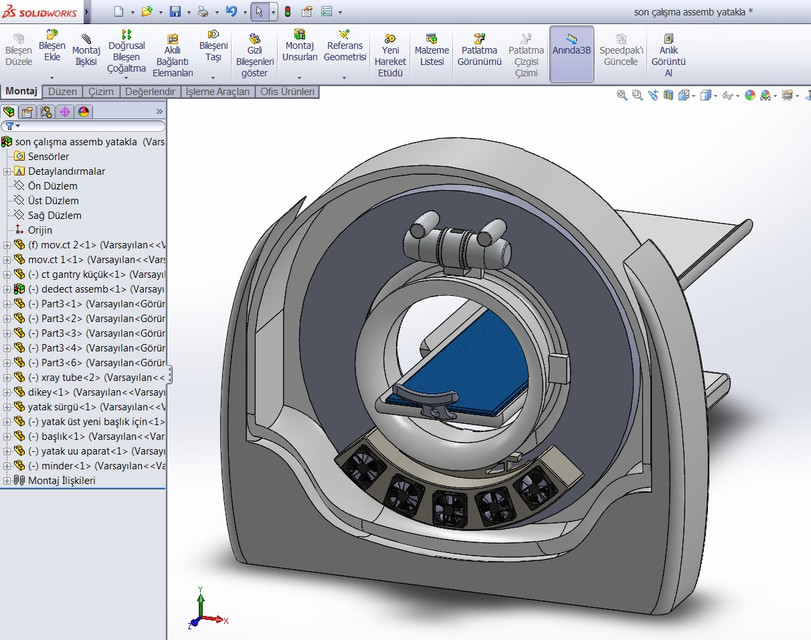Click the Speedpak'i Güncelle button
Image resolution: width=811 pixels, height=640 pixels.
pyautogui.click(x=620, y=50)
